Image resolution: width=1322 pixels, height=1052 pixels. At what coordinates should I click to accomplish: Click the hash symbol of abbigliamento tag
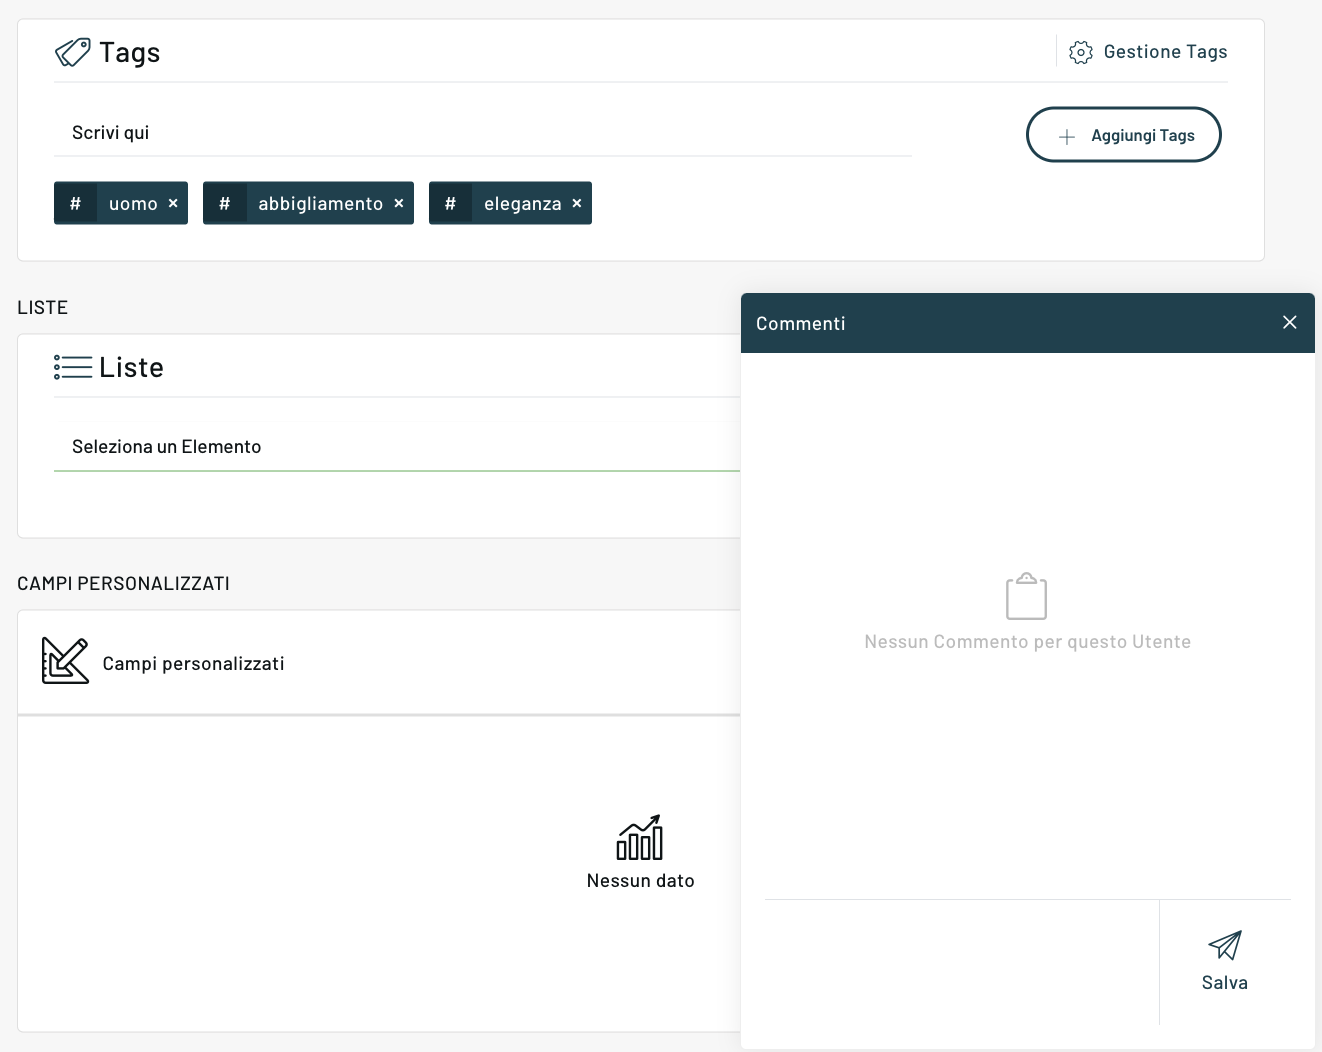(x=225, y=203)
